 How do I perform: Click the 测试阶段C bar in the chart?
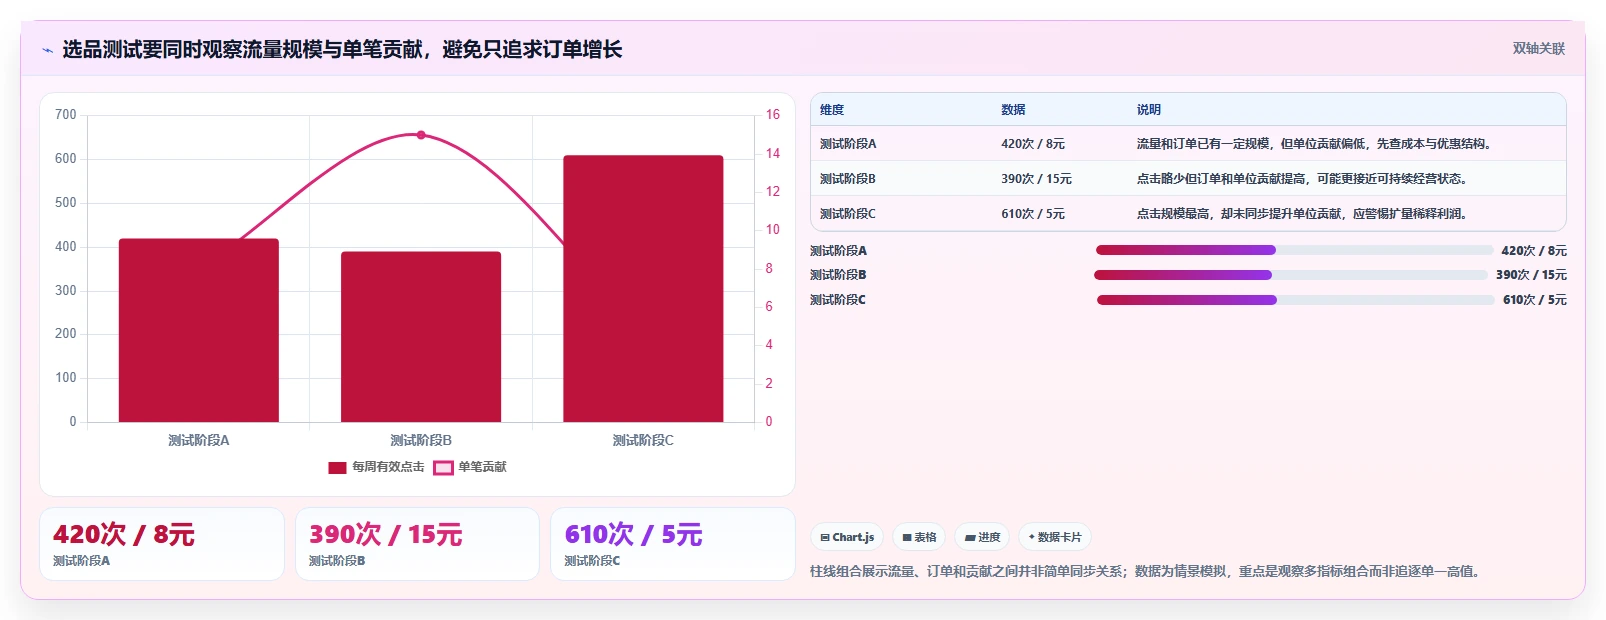click(x=643, y=289)
